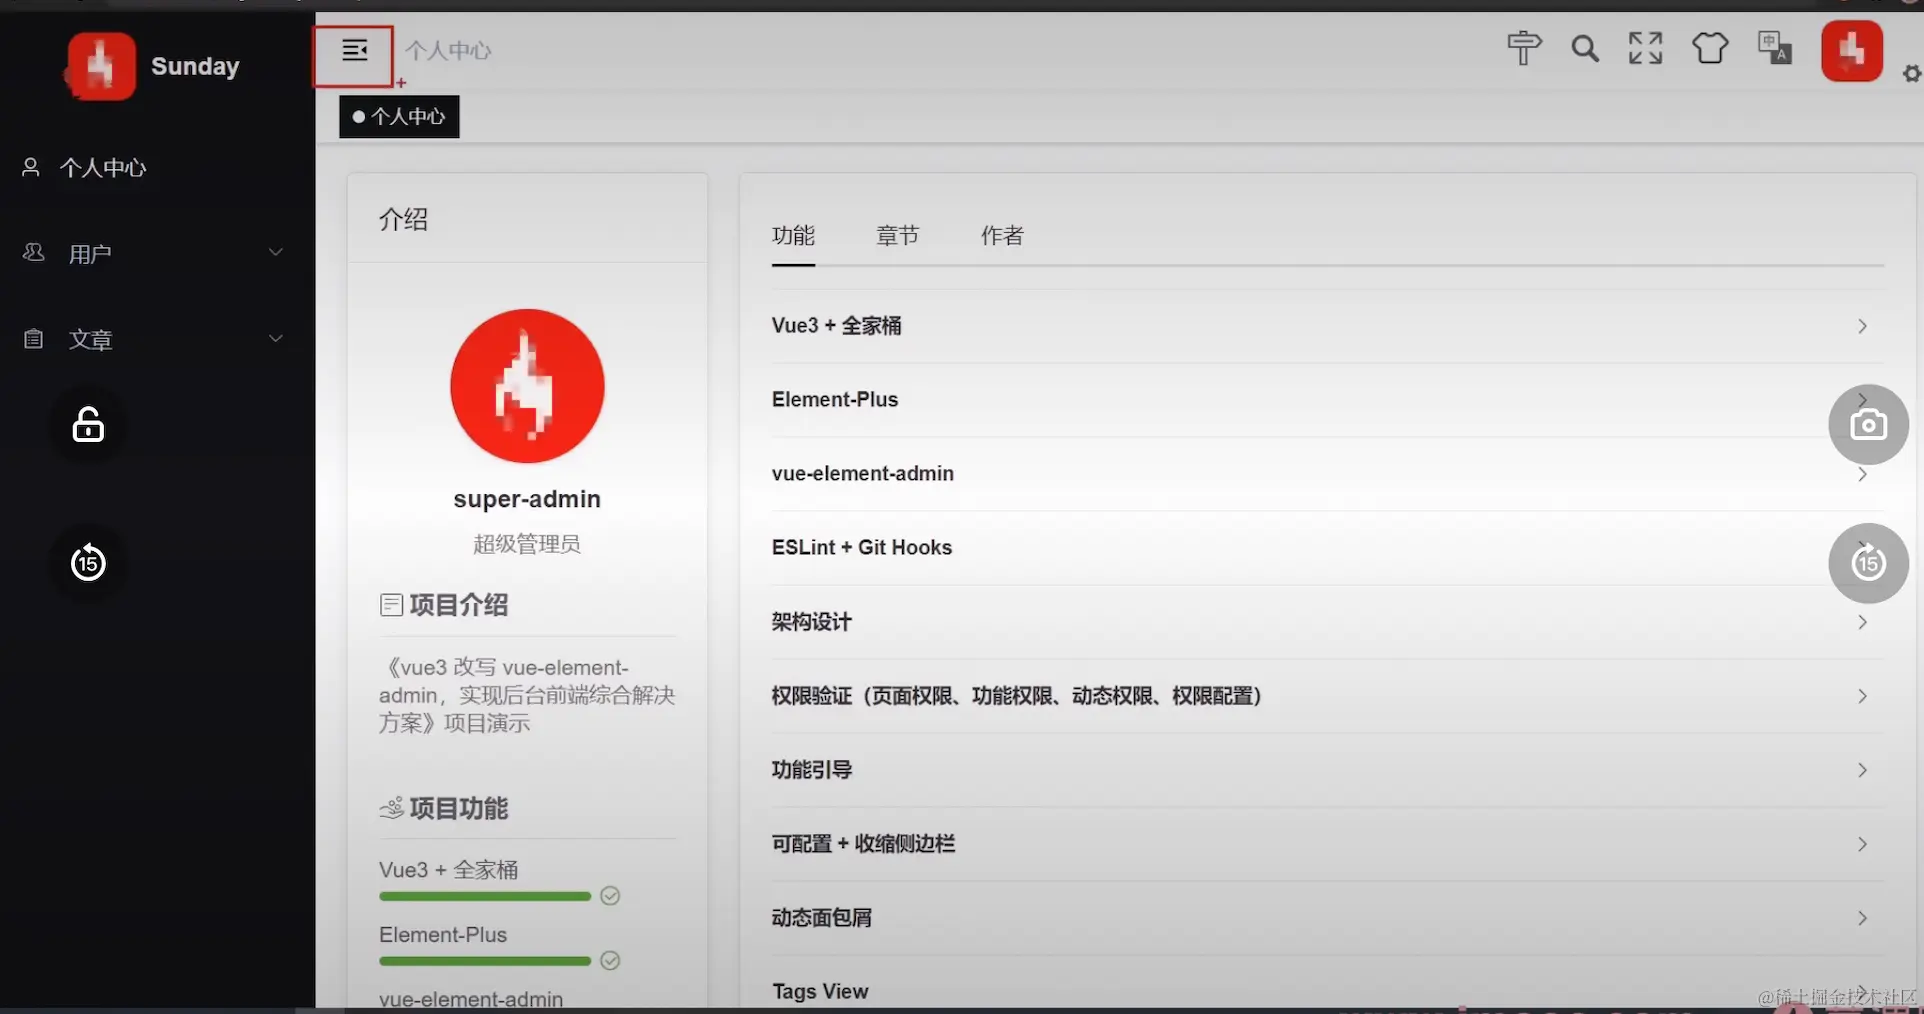Open the 文章 sidebar menu item
The width and height of the screenshot is (1924, 1014).
pos(157,339)
